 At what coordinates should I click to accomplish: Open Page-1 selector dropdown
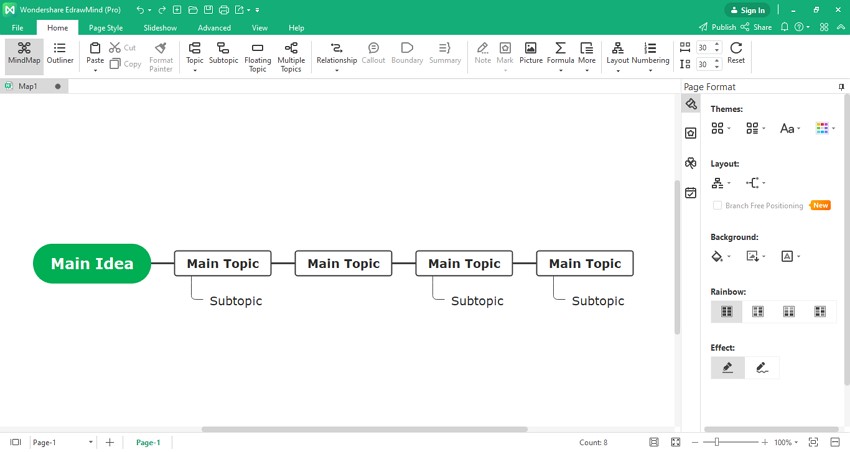62,442
